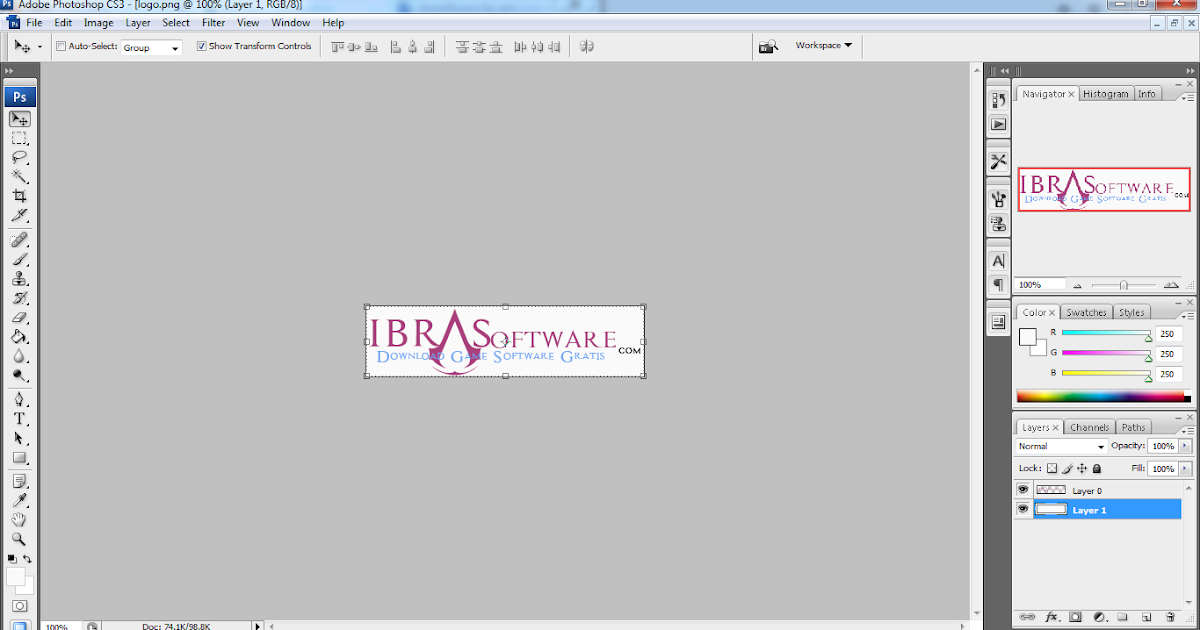Viewport: 1200px width, 630px height.
Task: Toggle Lock all padlock icon
Action: click(x=1097, y=468)
